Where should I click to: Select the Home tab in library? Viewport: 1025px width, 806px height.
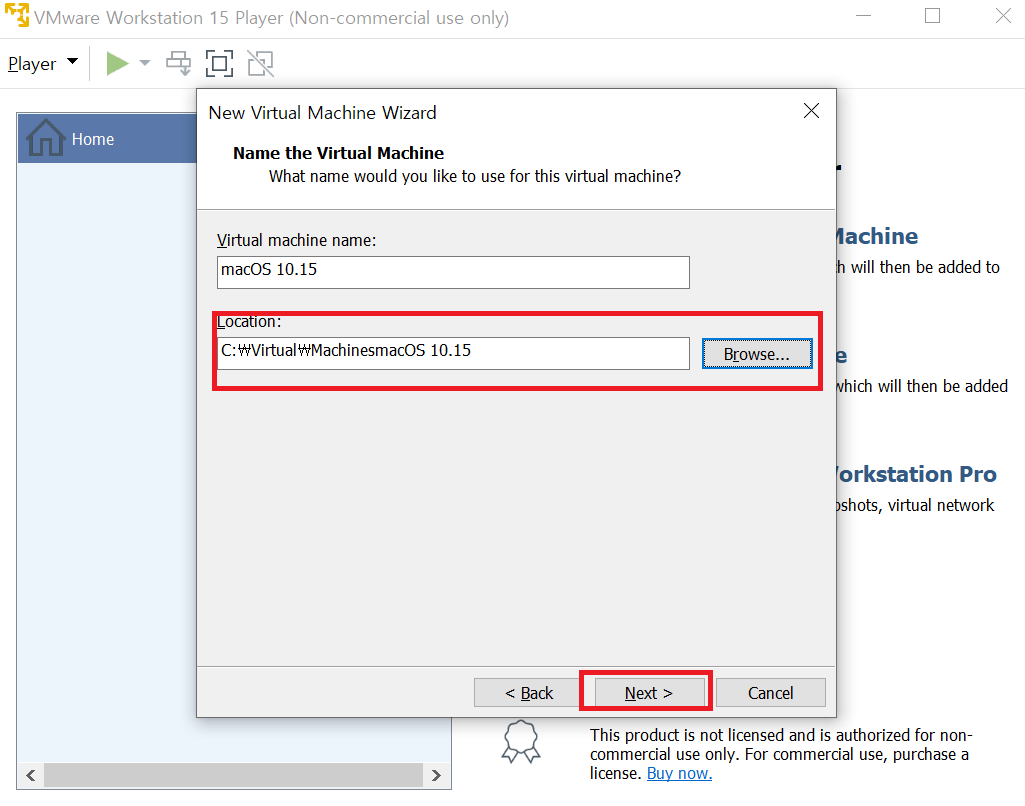93,139
